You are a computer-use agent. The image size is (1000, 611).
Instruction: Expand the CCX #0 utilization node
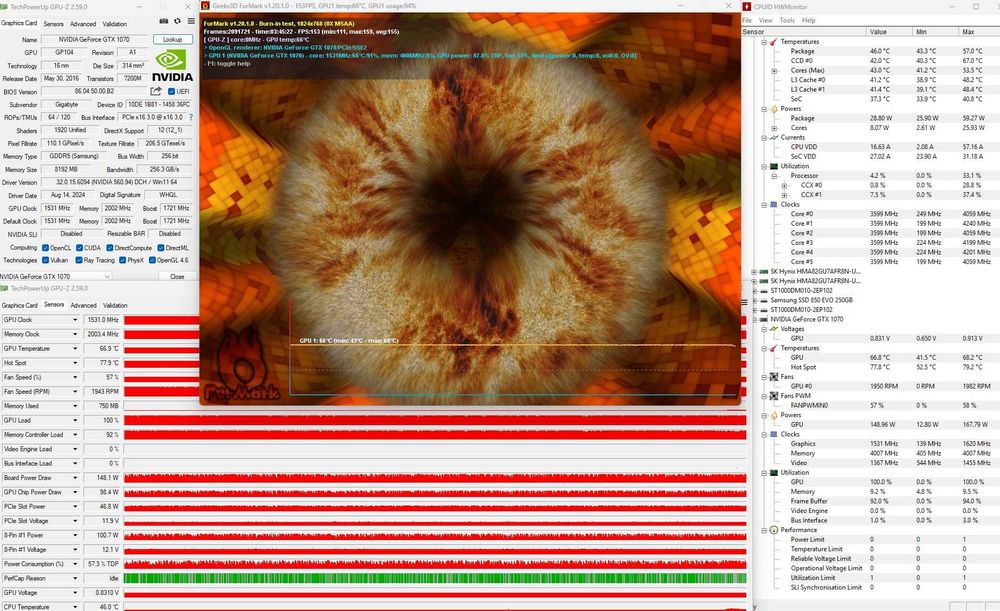tap(784, 185)
